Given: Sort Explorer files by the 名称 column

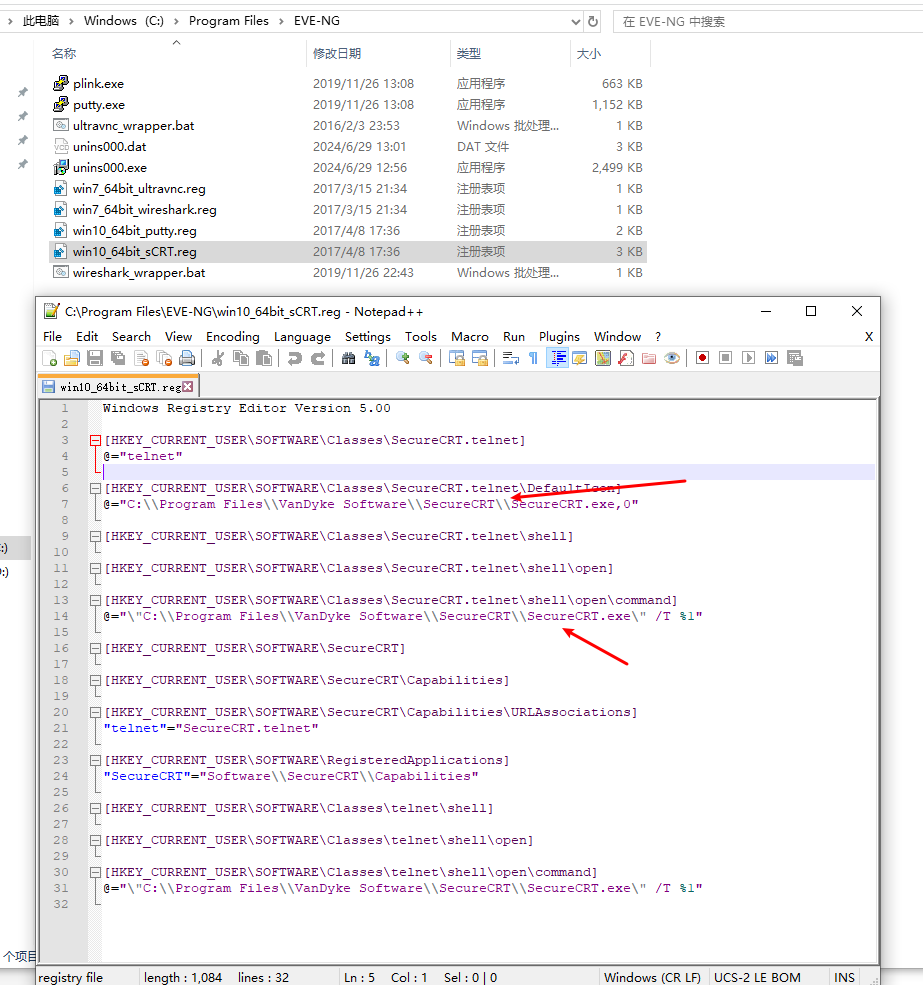Looking at the screenshot, I should tap(63, 54).
